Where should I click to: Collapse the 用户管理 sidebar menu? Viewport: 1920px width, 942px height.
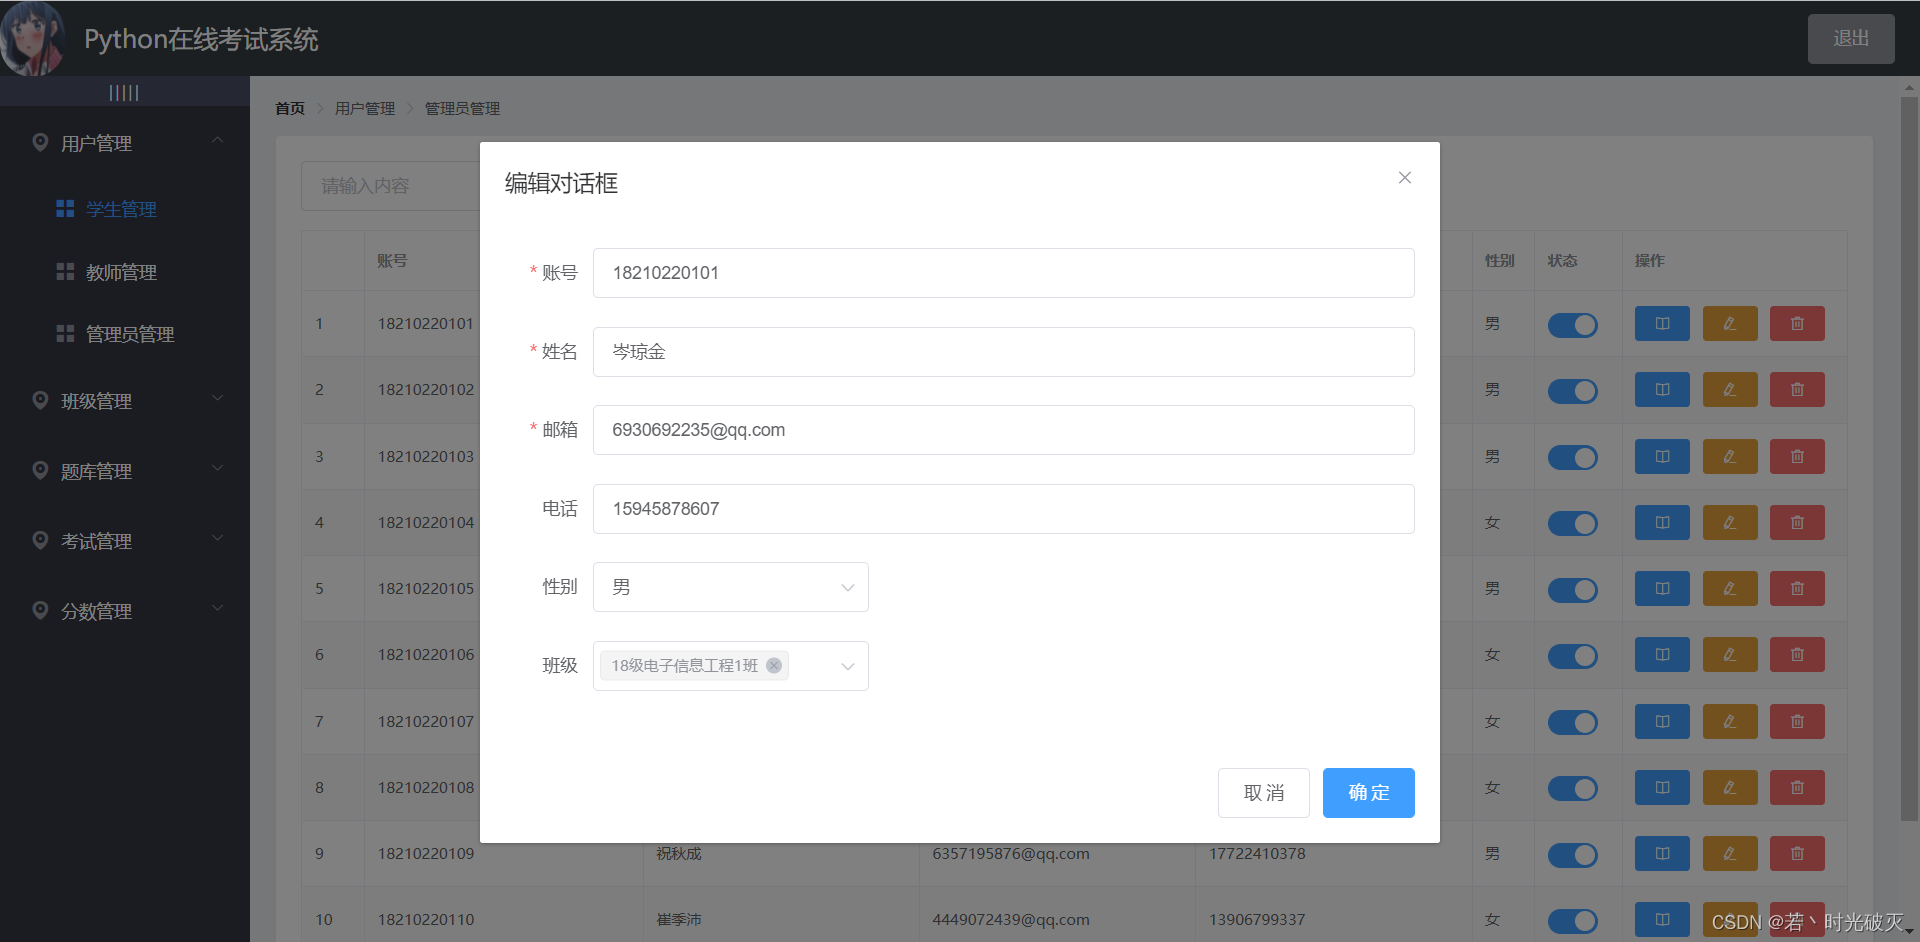125,143
